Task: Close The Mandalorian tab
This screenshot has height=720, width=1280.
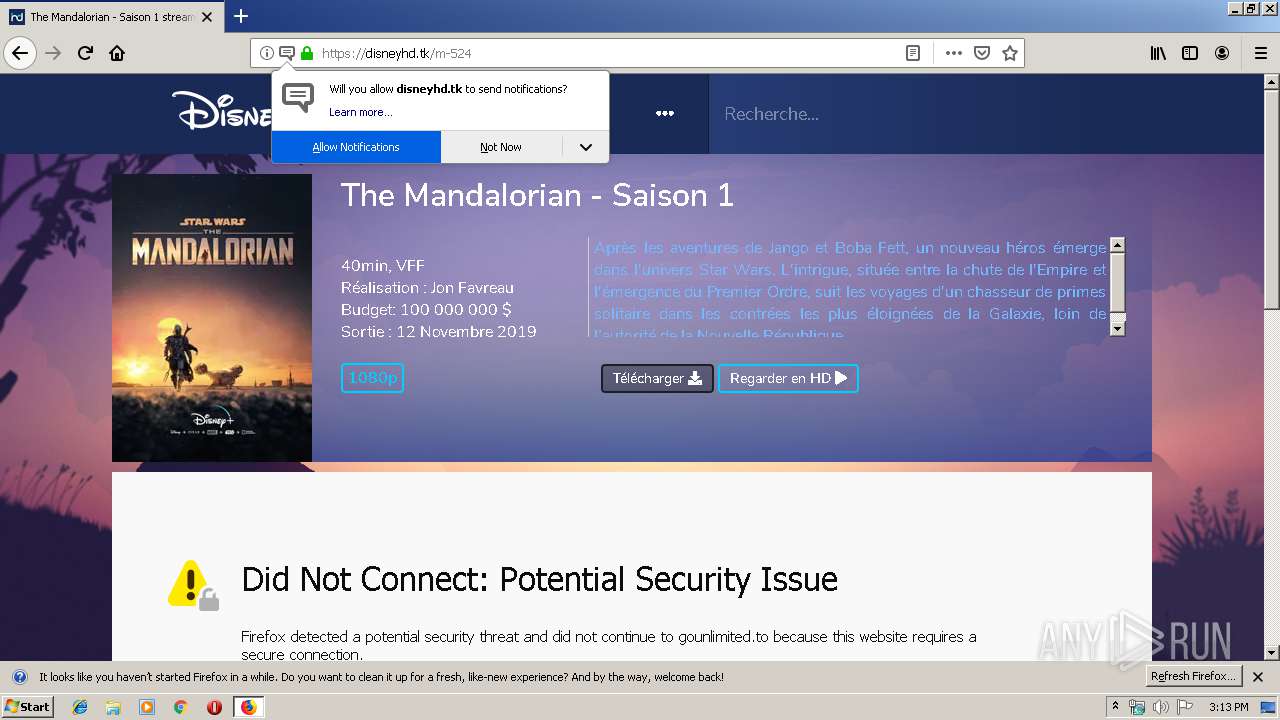Action: [207, 17]
